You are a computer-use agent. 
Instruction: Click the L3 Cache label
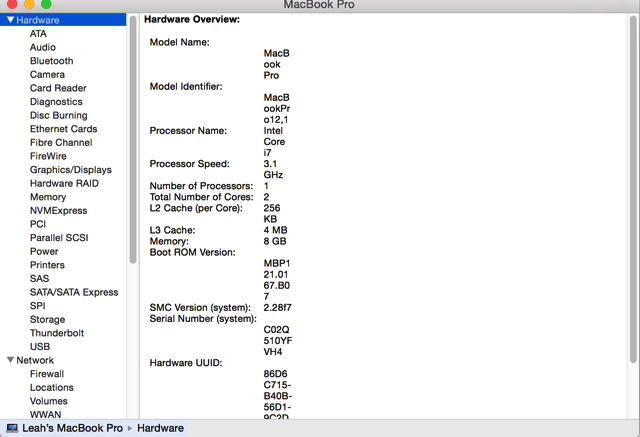172,230
